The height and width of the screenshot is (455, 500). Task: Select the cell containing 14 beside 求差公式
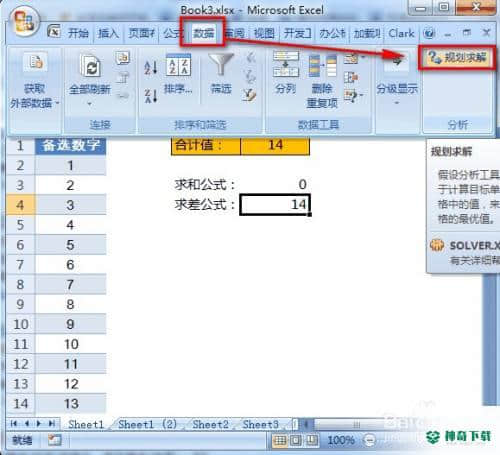[x=275, y=204]
